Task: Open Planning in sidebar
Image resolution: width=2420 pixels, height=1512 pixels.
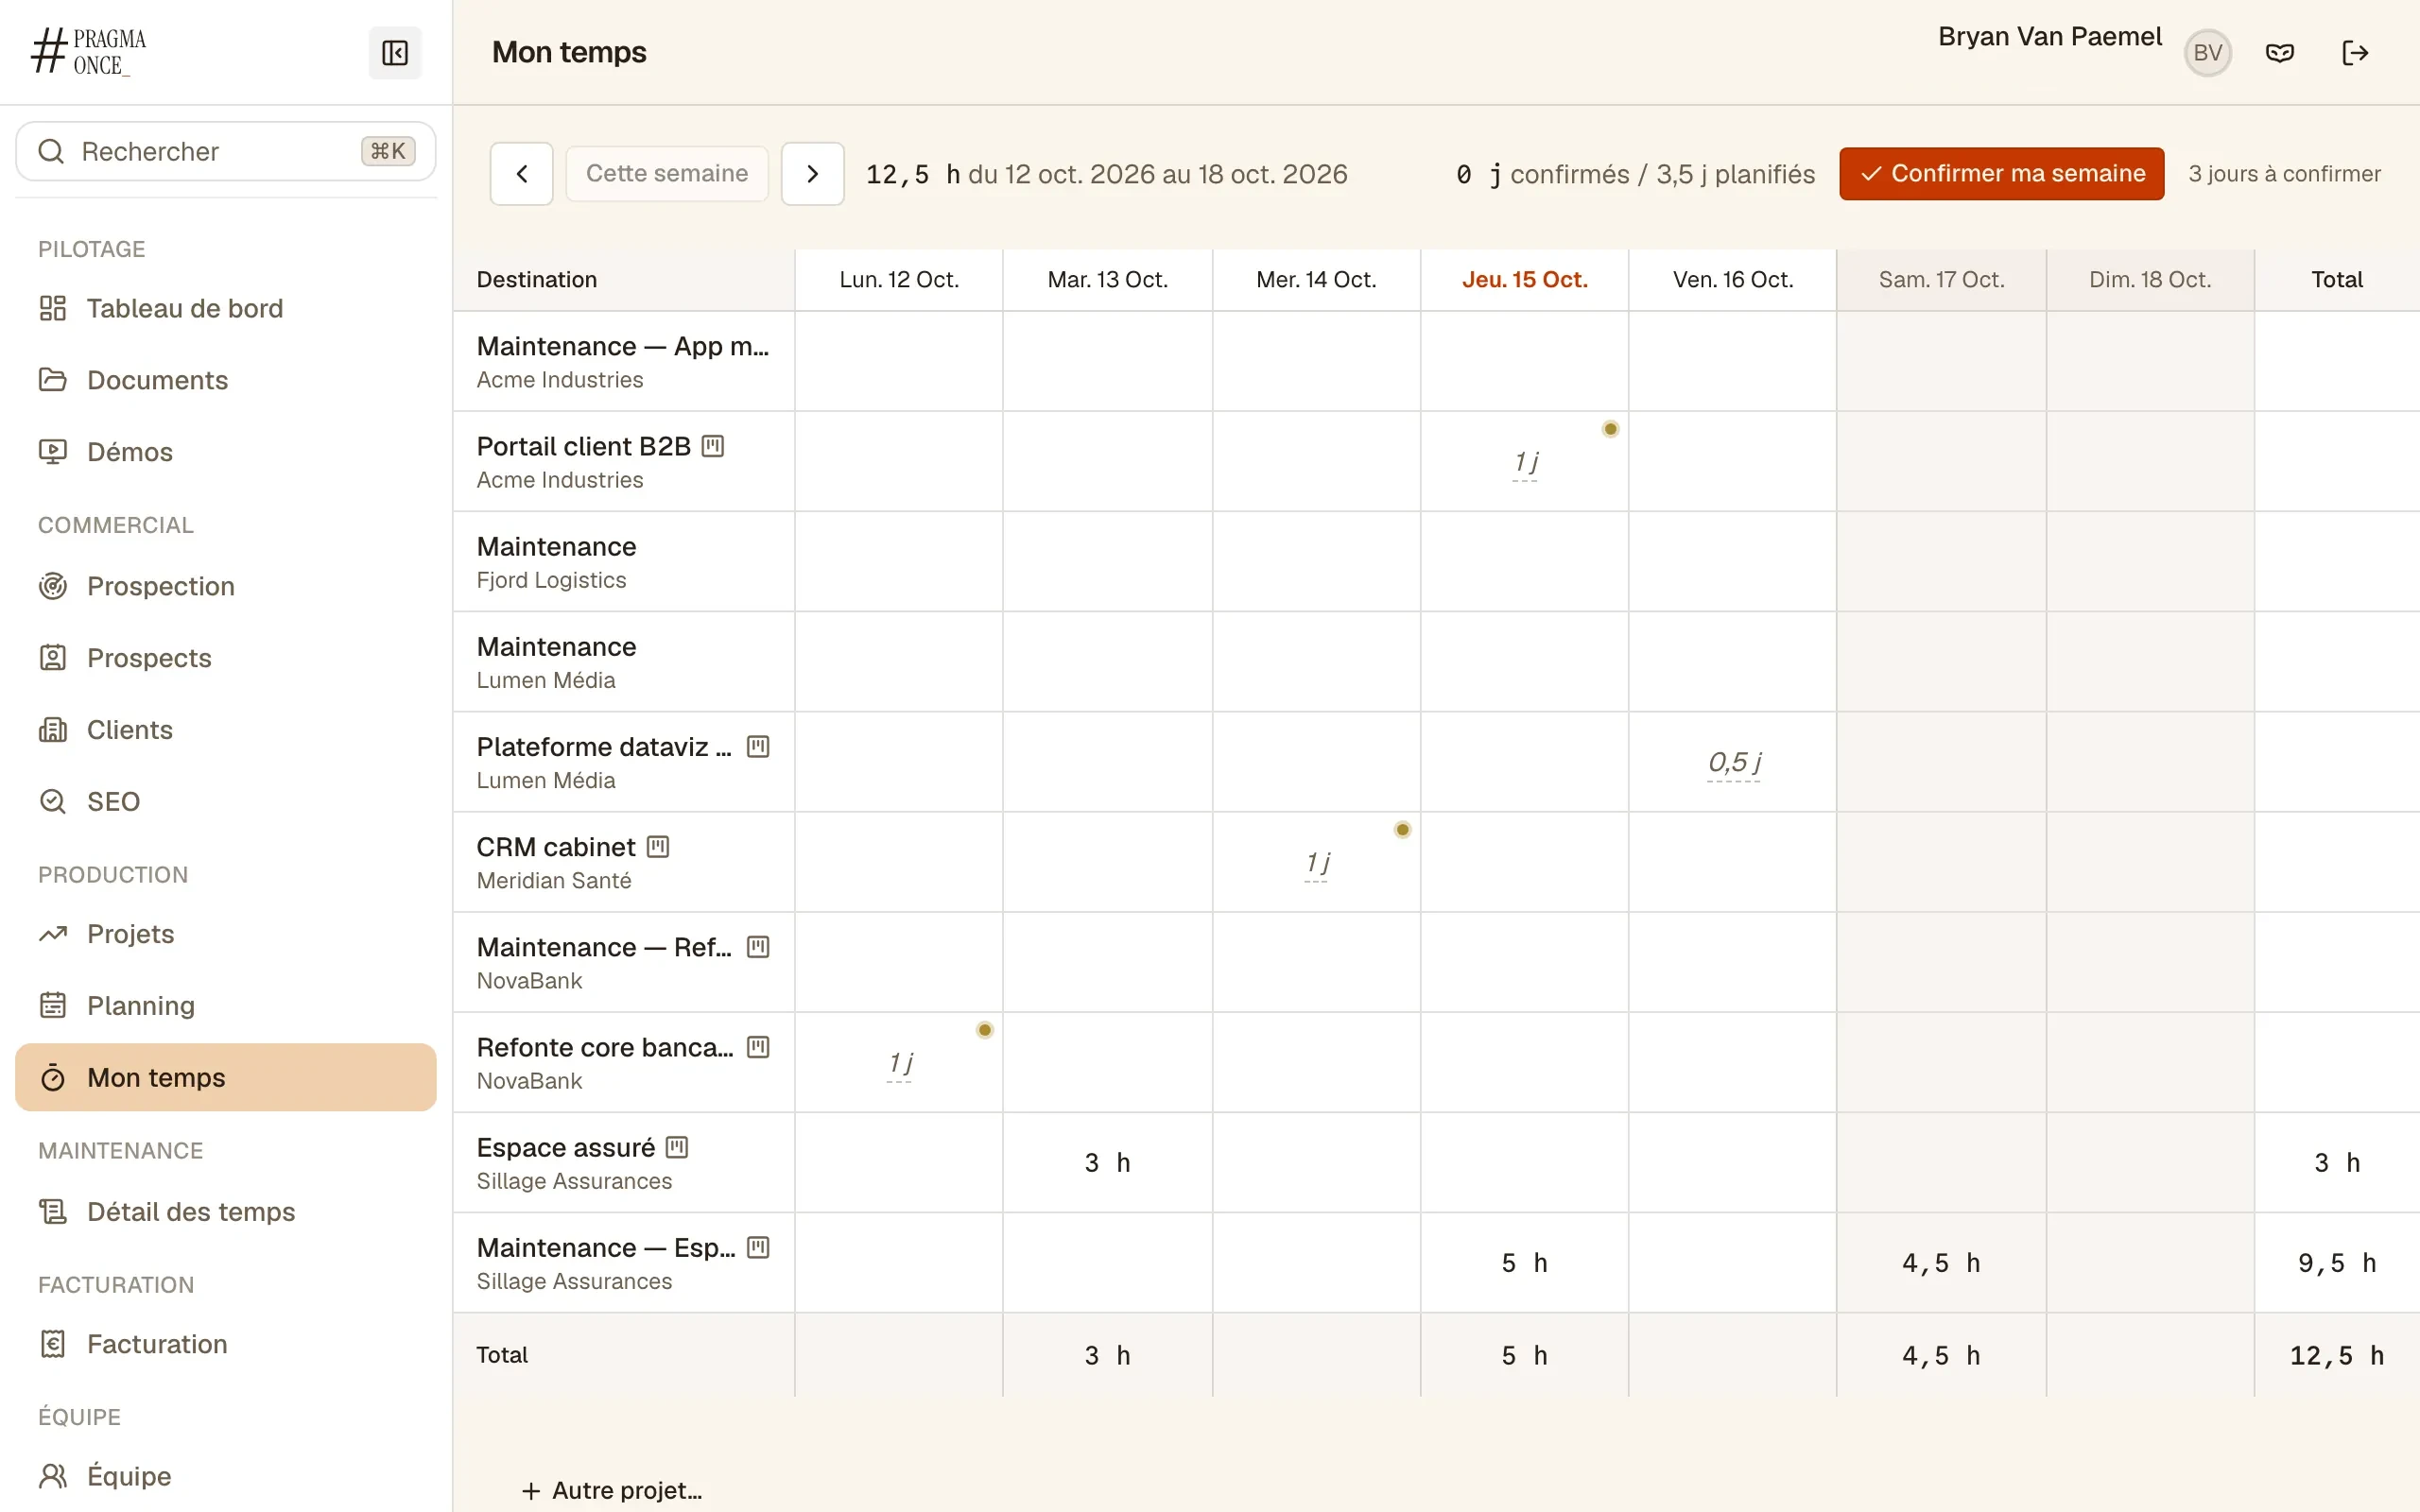Action: click(226, 1006)
